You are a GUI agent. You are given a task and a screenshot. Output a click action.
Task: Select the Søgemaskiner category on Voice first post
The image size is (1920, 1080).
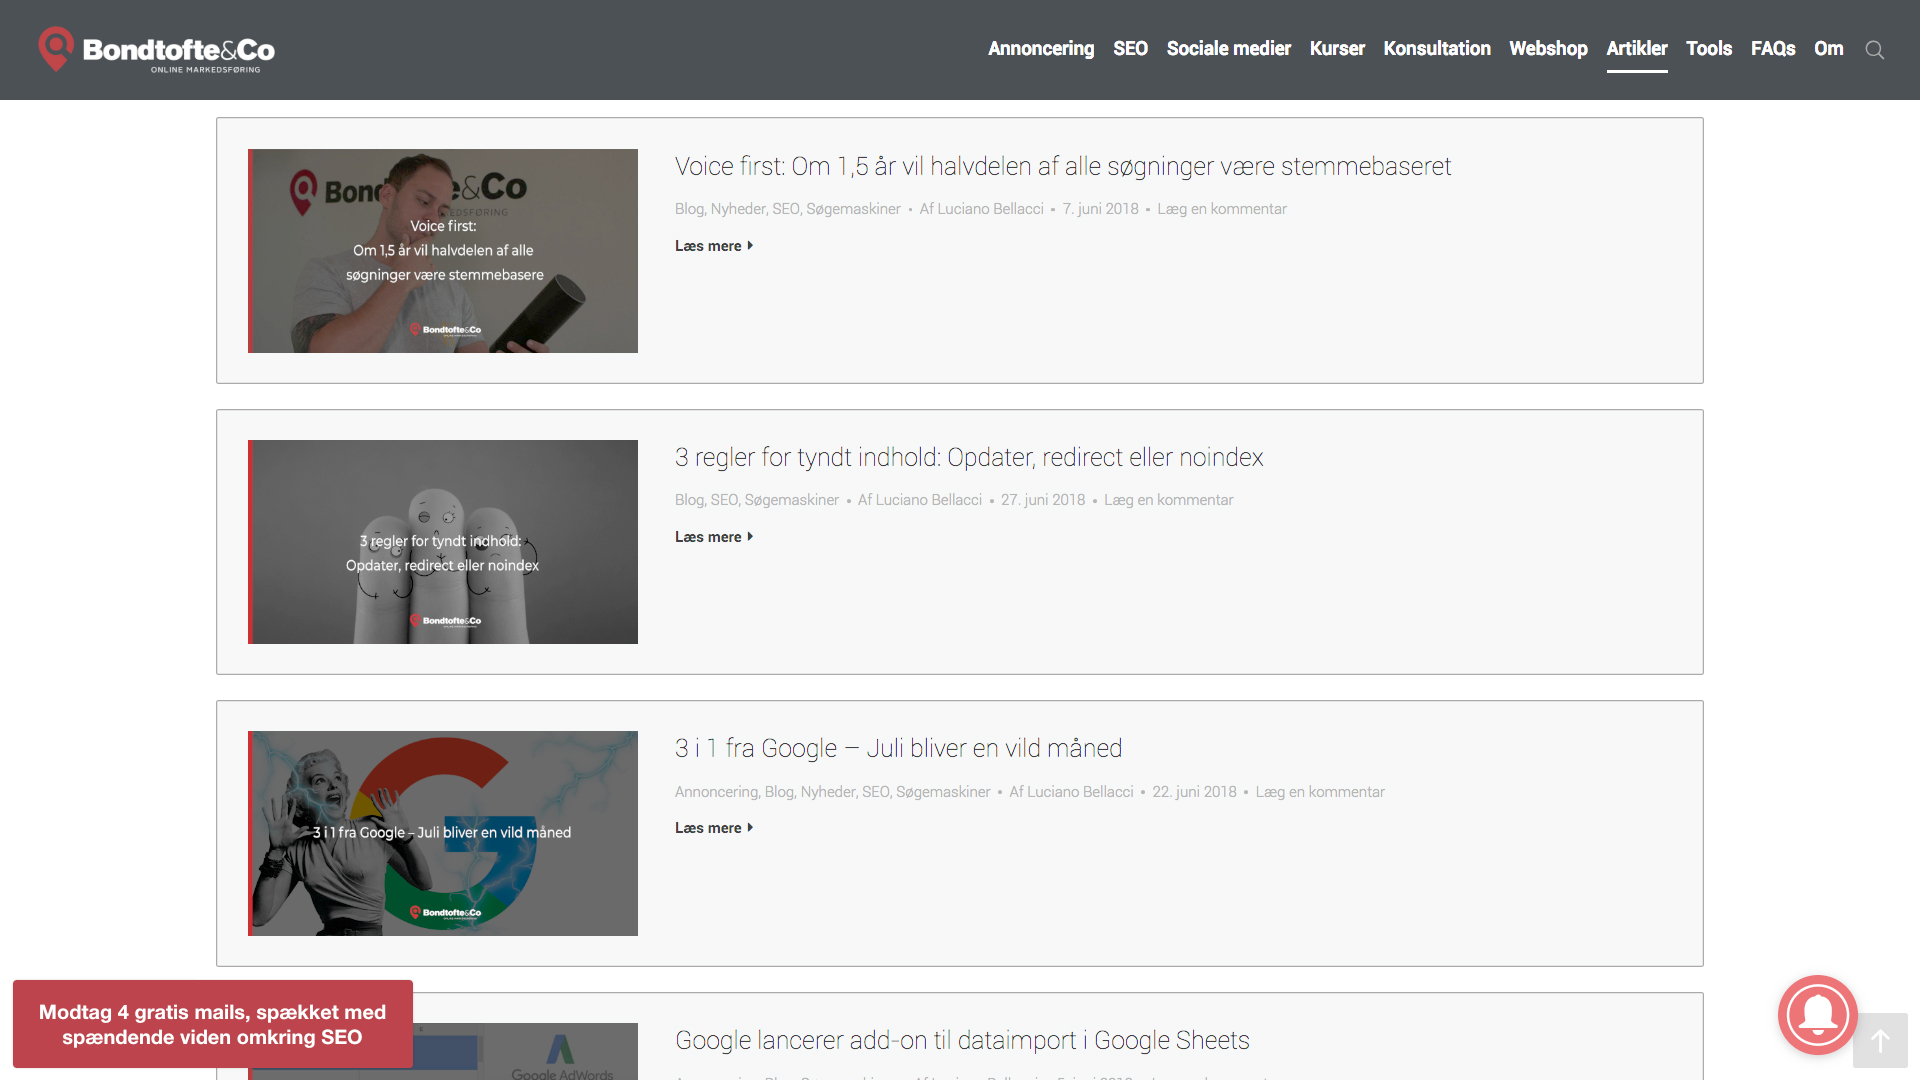(853, 209)
